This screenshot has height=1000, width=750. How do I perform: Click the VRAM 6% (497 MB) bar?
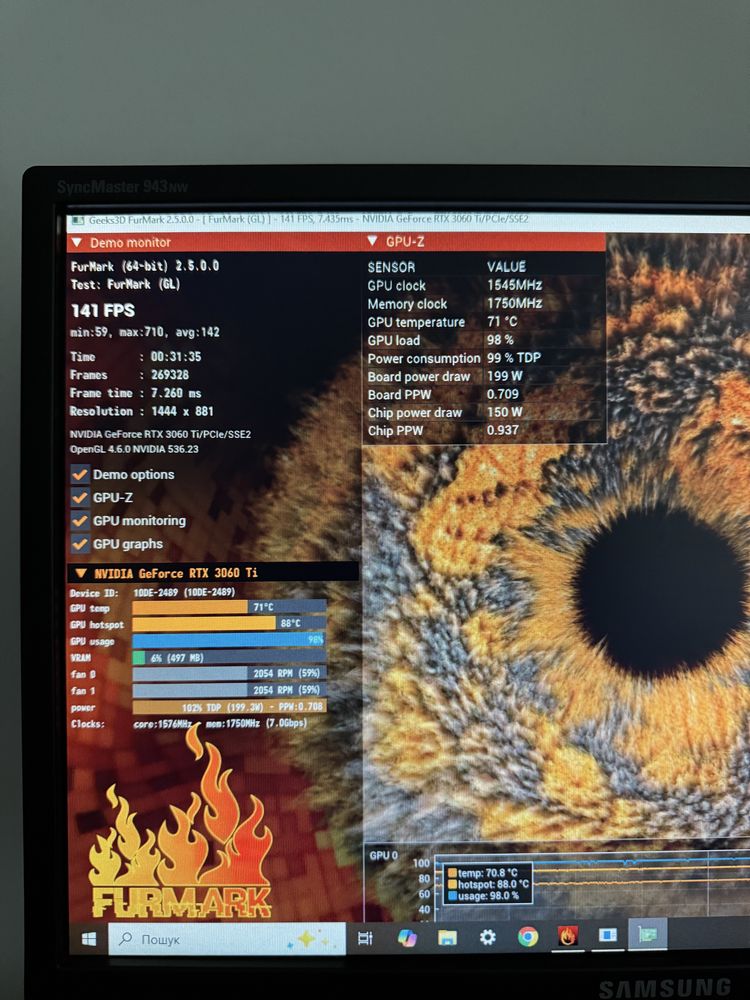[x=230, y=657]
